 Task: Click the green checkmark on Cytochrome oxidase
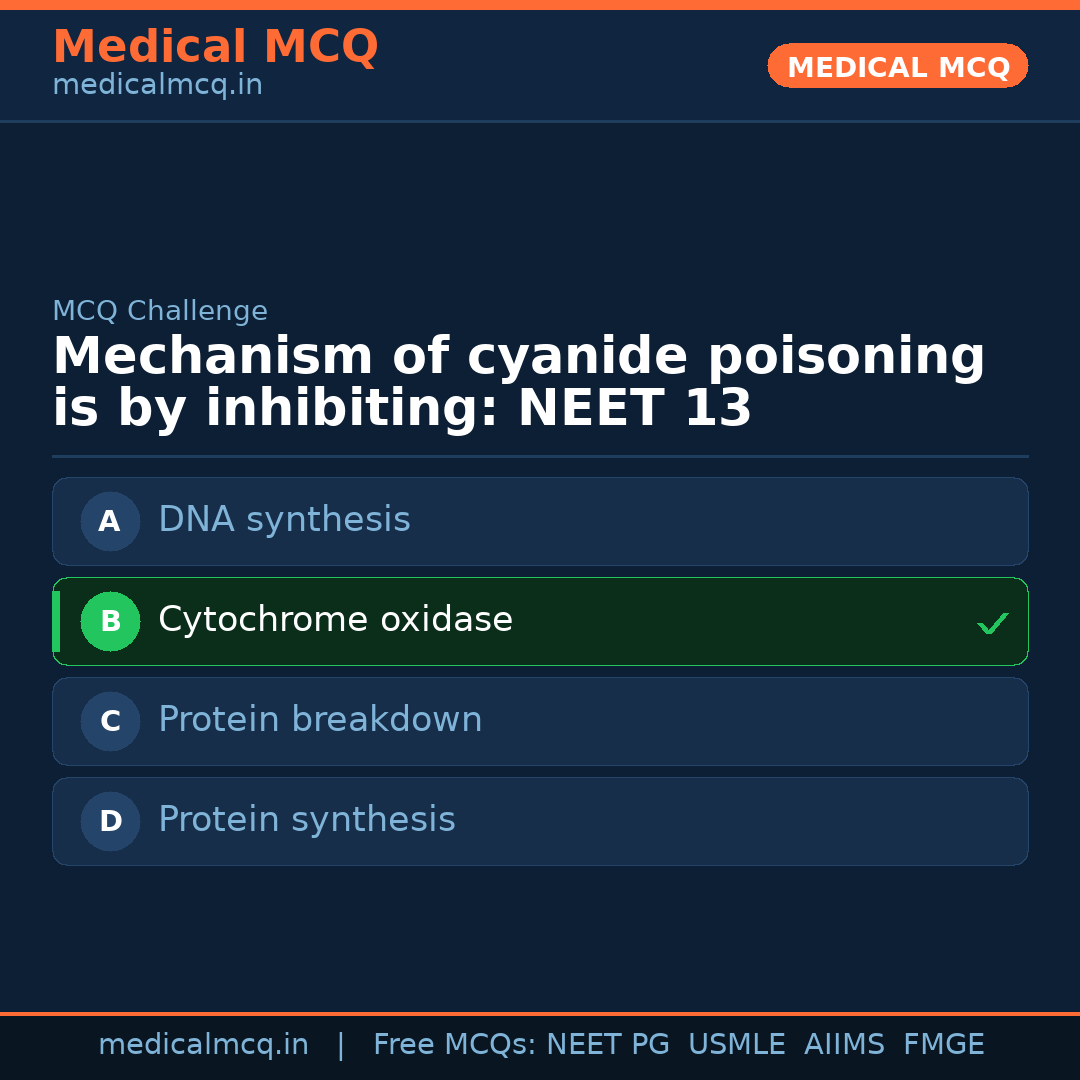[992, 623]
